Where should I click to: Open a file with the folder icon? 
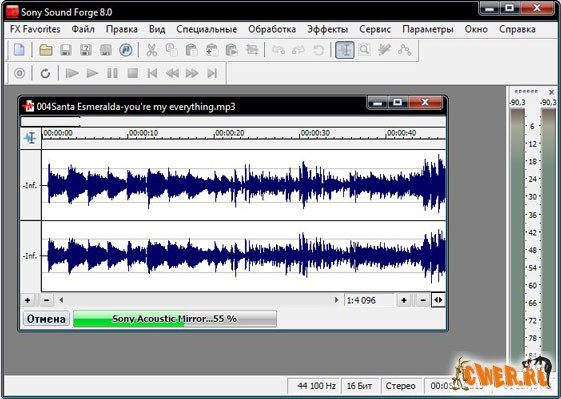pyautogui.click(x=46, y=50)
